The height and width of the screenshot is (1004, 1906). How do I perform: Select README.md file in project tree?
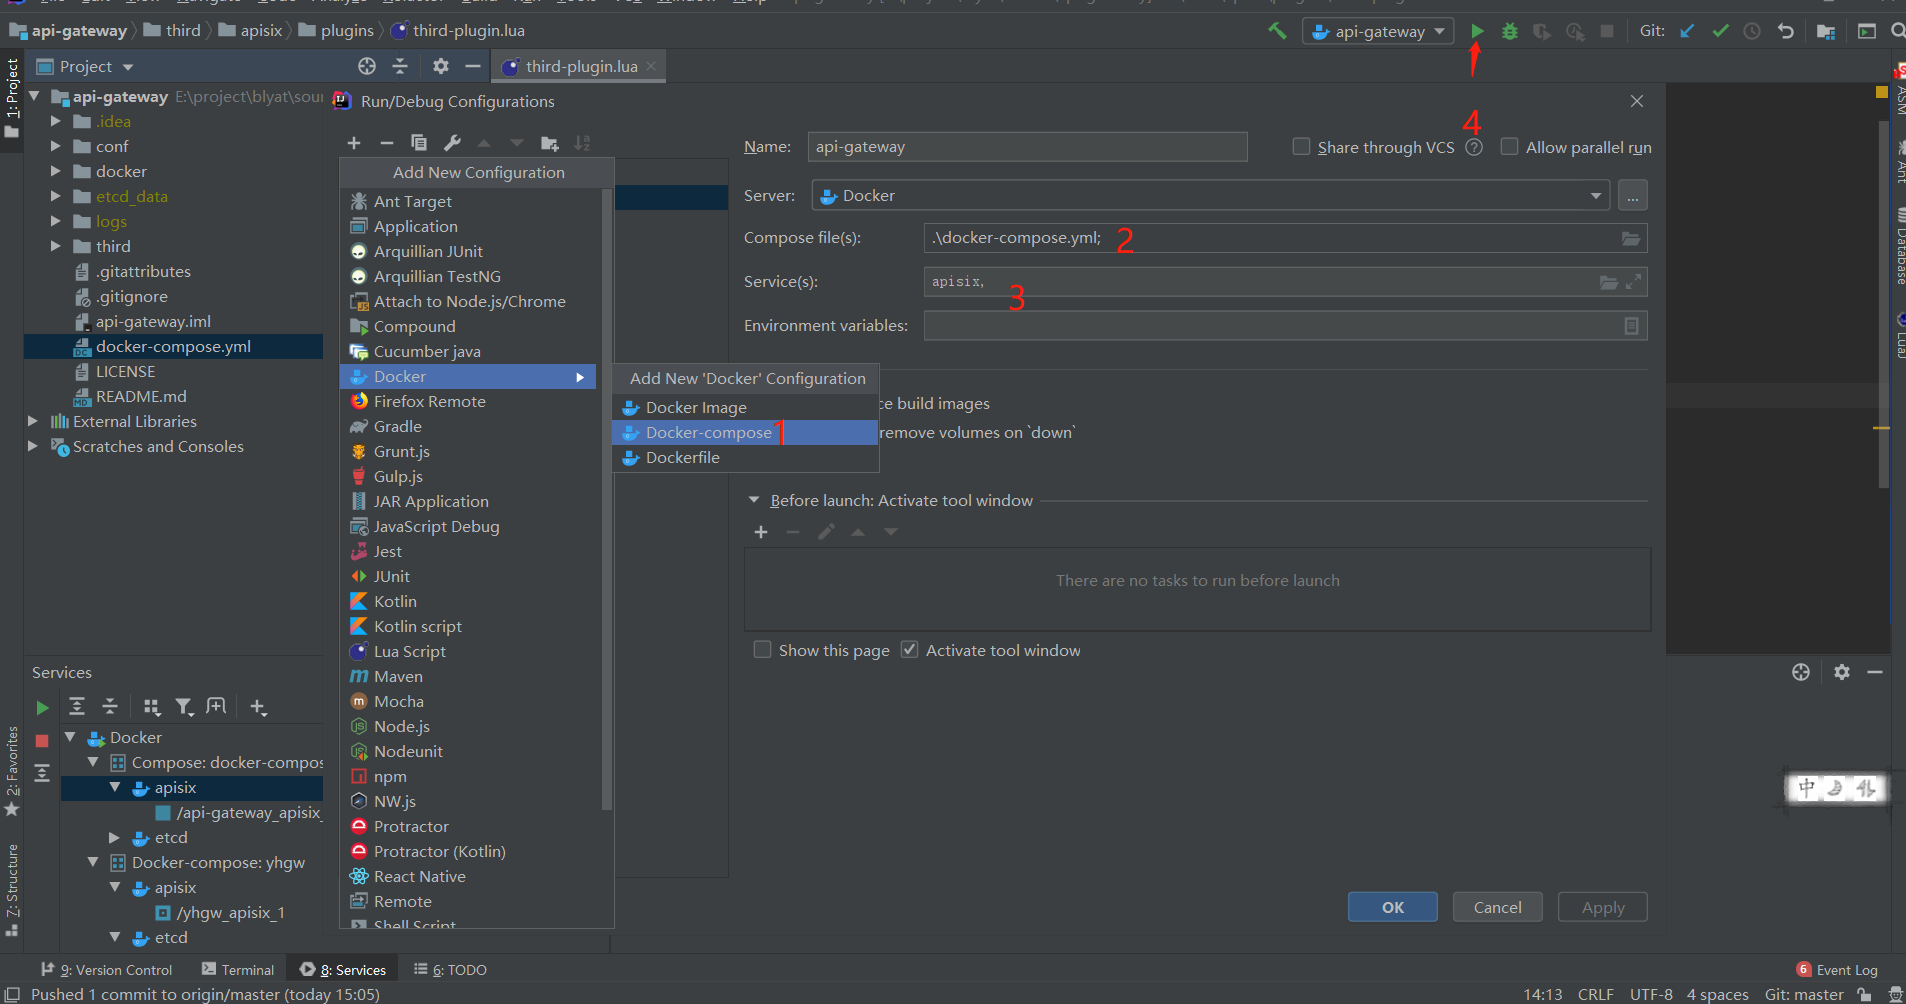tap(141, 396)
